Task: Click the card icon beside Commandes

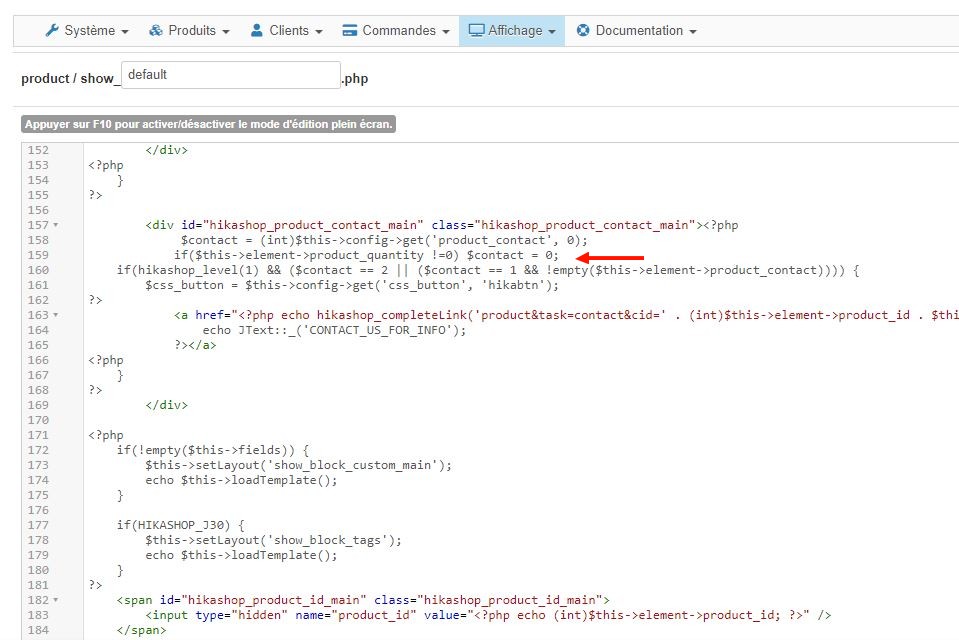Action: [349, 31]
